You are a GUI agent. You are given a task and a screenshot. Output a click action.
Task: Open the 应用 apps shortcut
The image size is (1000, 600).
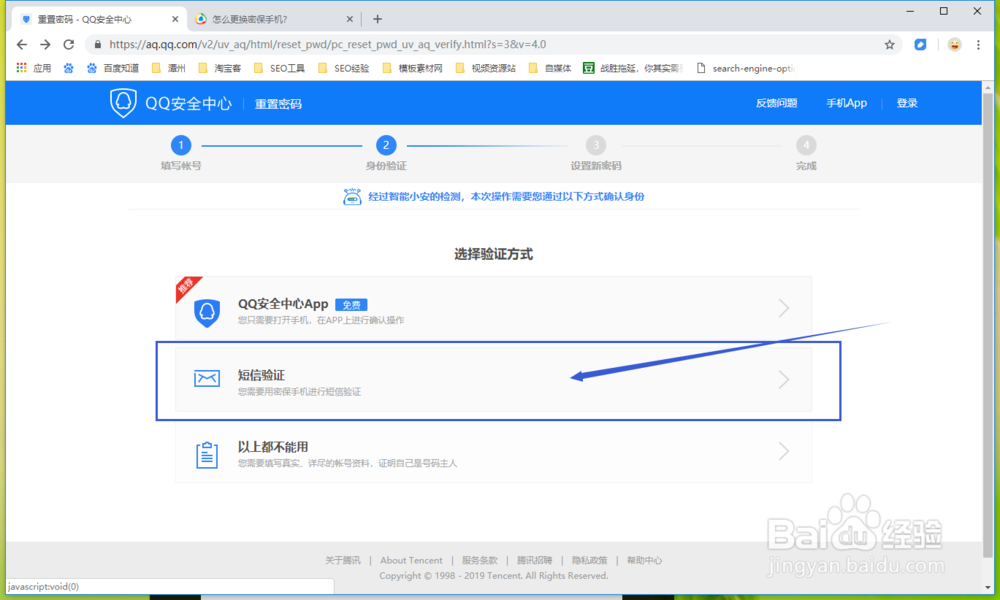tap(34, 68)
